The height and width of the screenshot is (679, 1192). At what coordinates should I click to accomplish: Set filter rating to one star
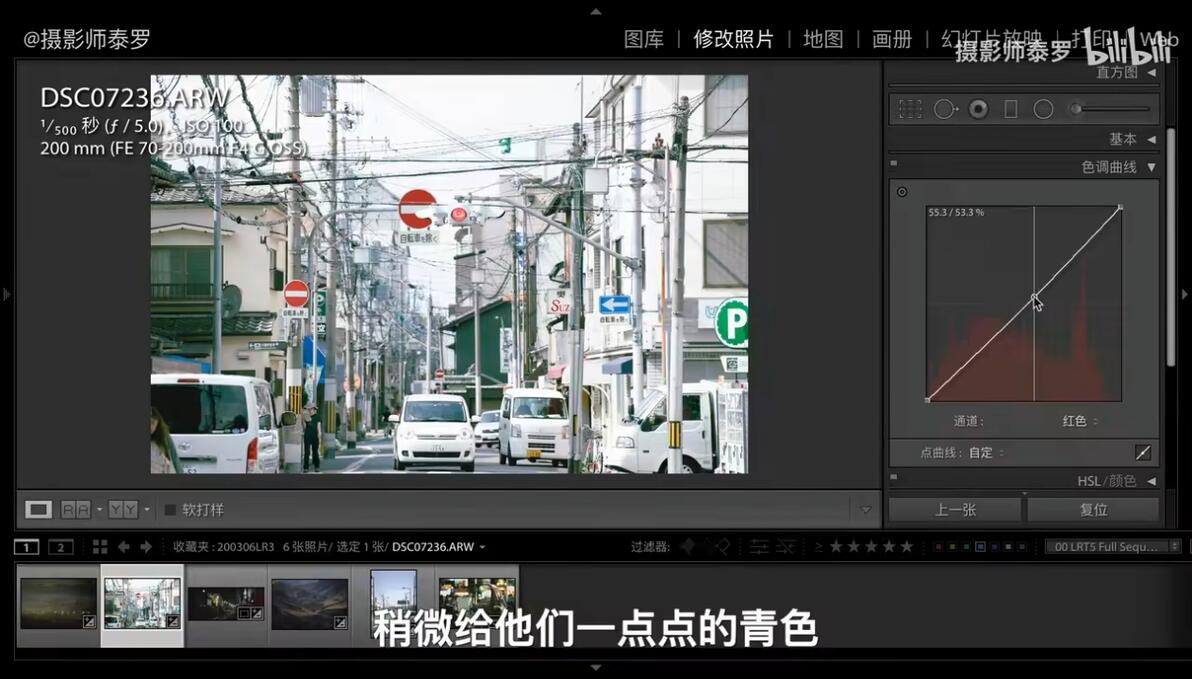click(836, 547)
